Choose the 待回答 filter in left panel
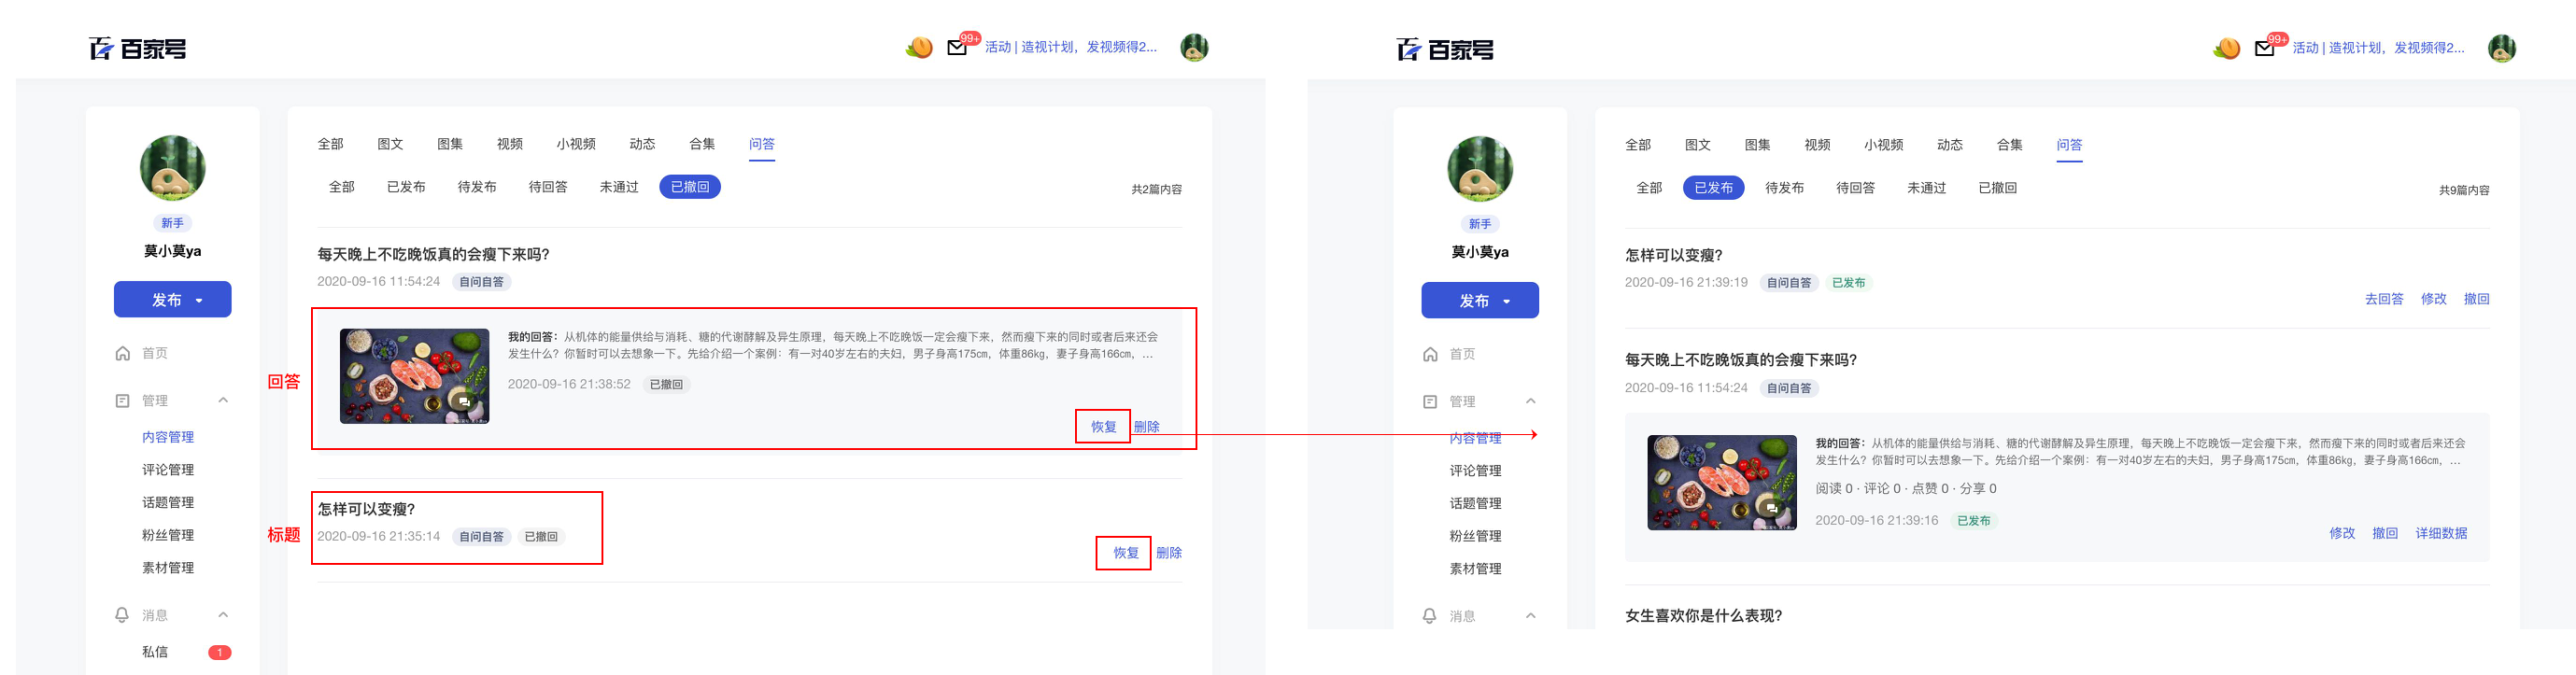This screenshot has height=675, width=2576. coord(548,187)
